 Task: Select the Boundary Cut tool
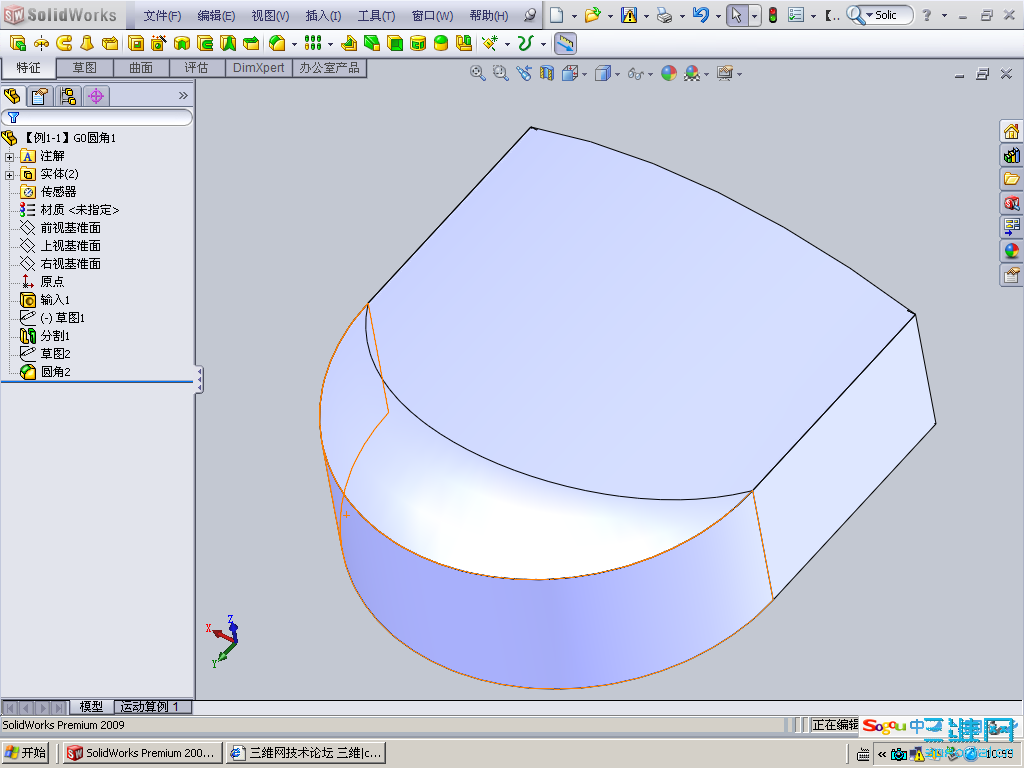click(251, 43)
